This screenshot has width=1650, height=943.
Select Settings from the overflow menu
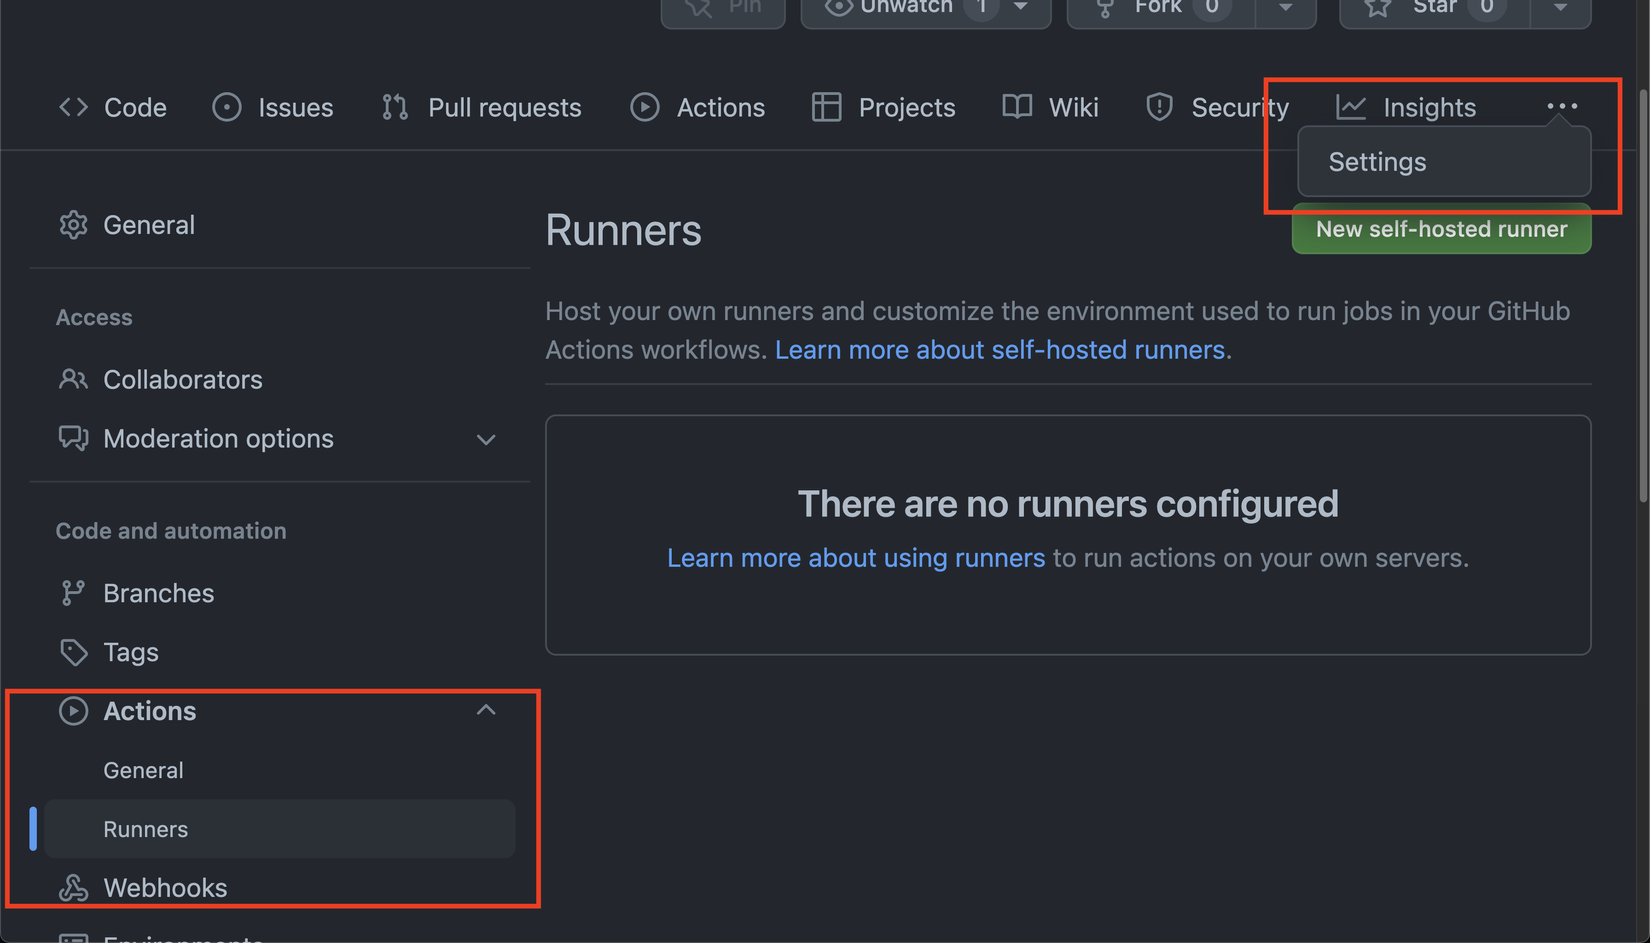(x=1377, y=162)
